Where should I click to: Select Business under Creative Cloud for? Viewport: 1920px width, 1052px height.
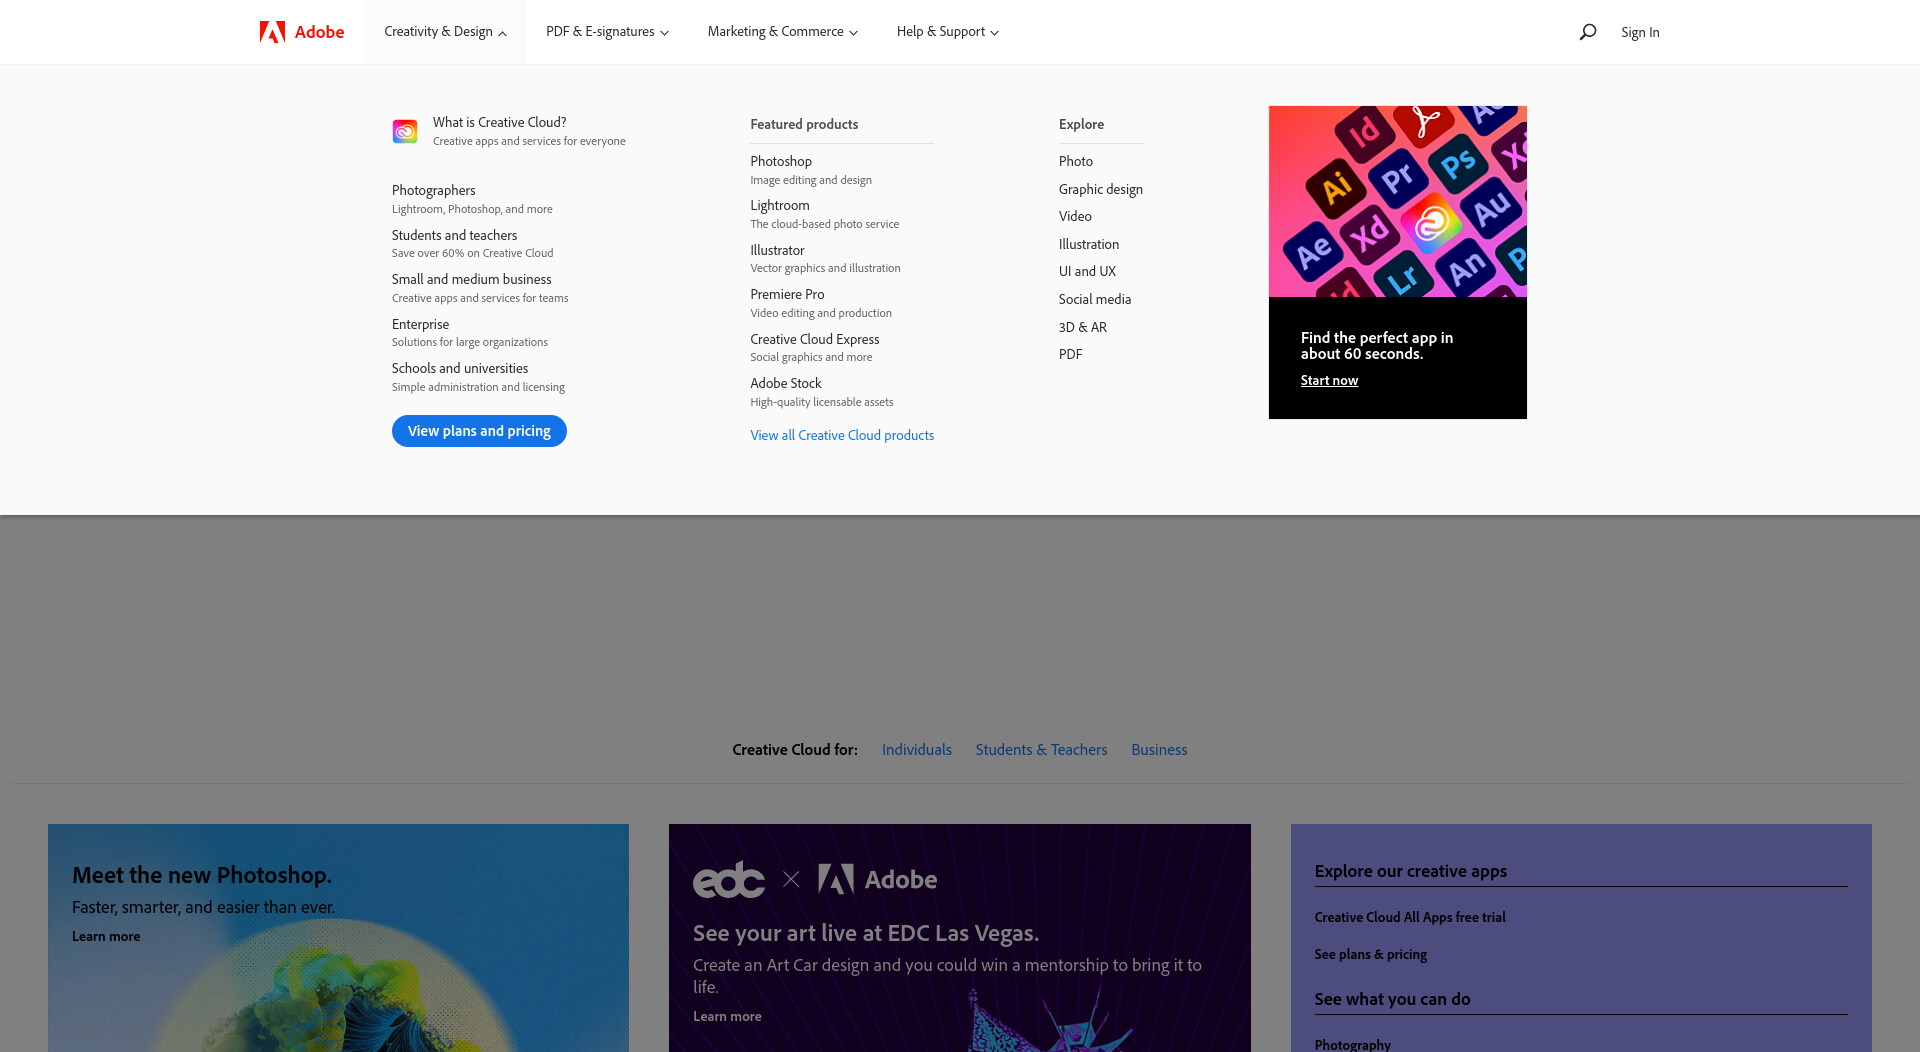(1159, 750)
